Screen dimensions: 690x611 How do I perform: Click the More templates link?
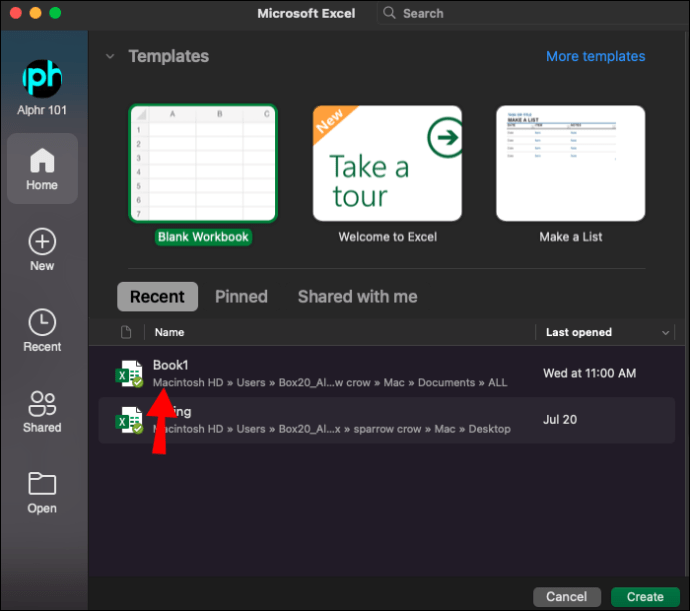pyautogui.click(x=595, y=56)
